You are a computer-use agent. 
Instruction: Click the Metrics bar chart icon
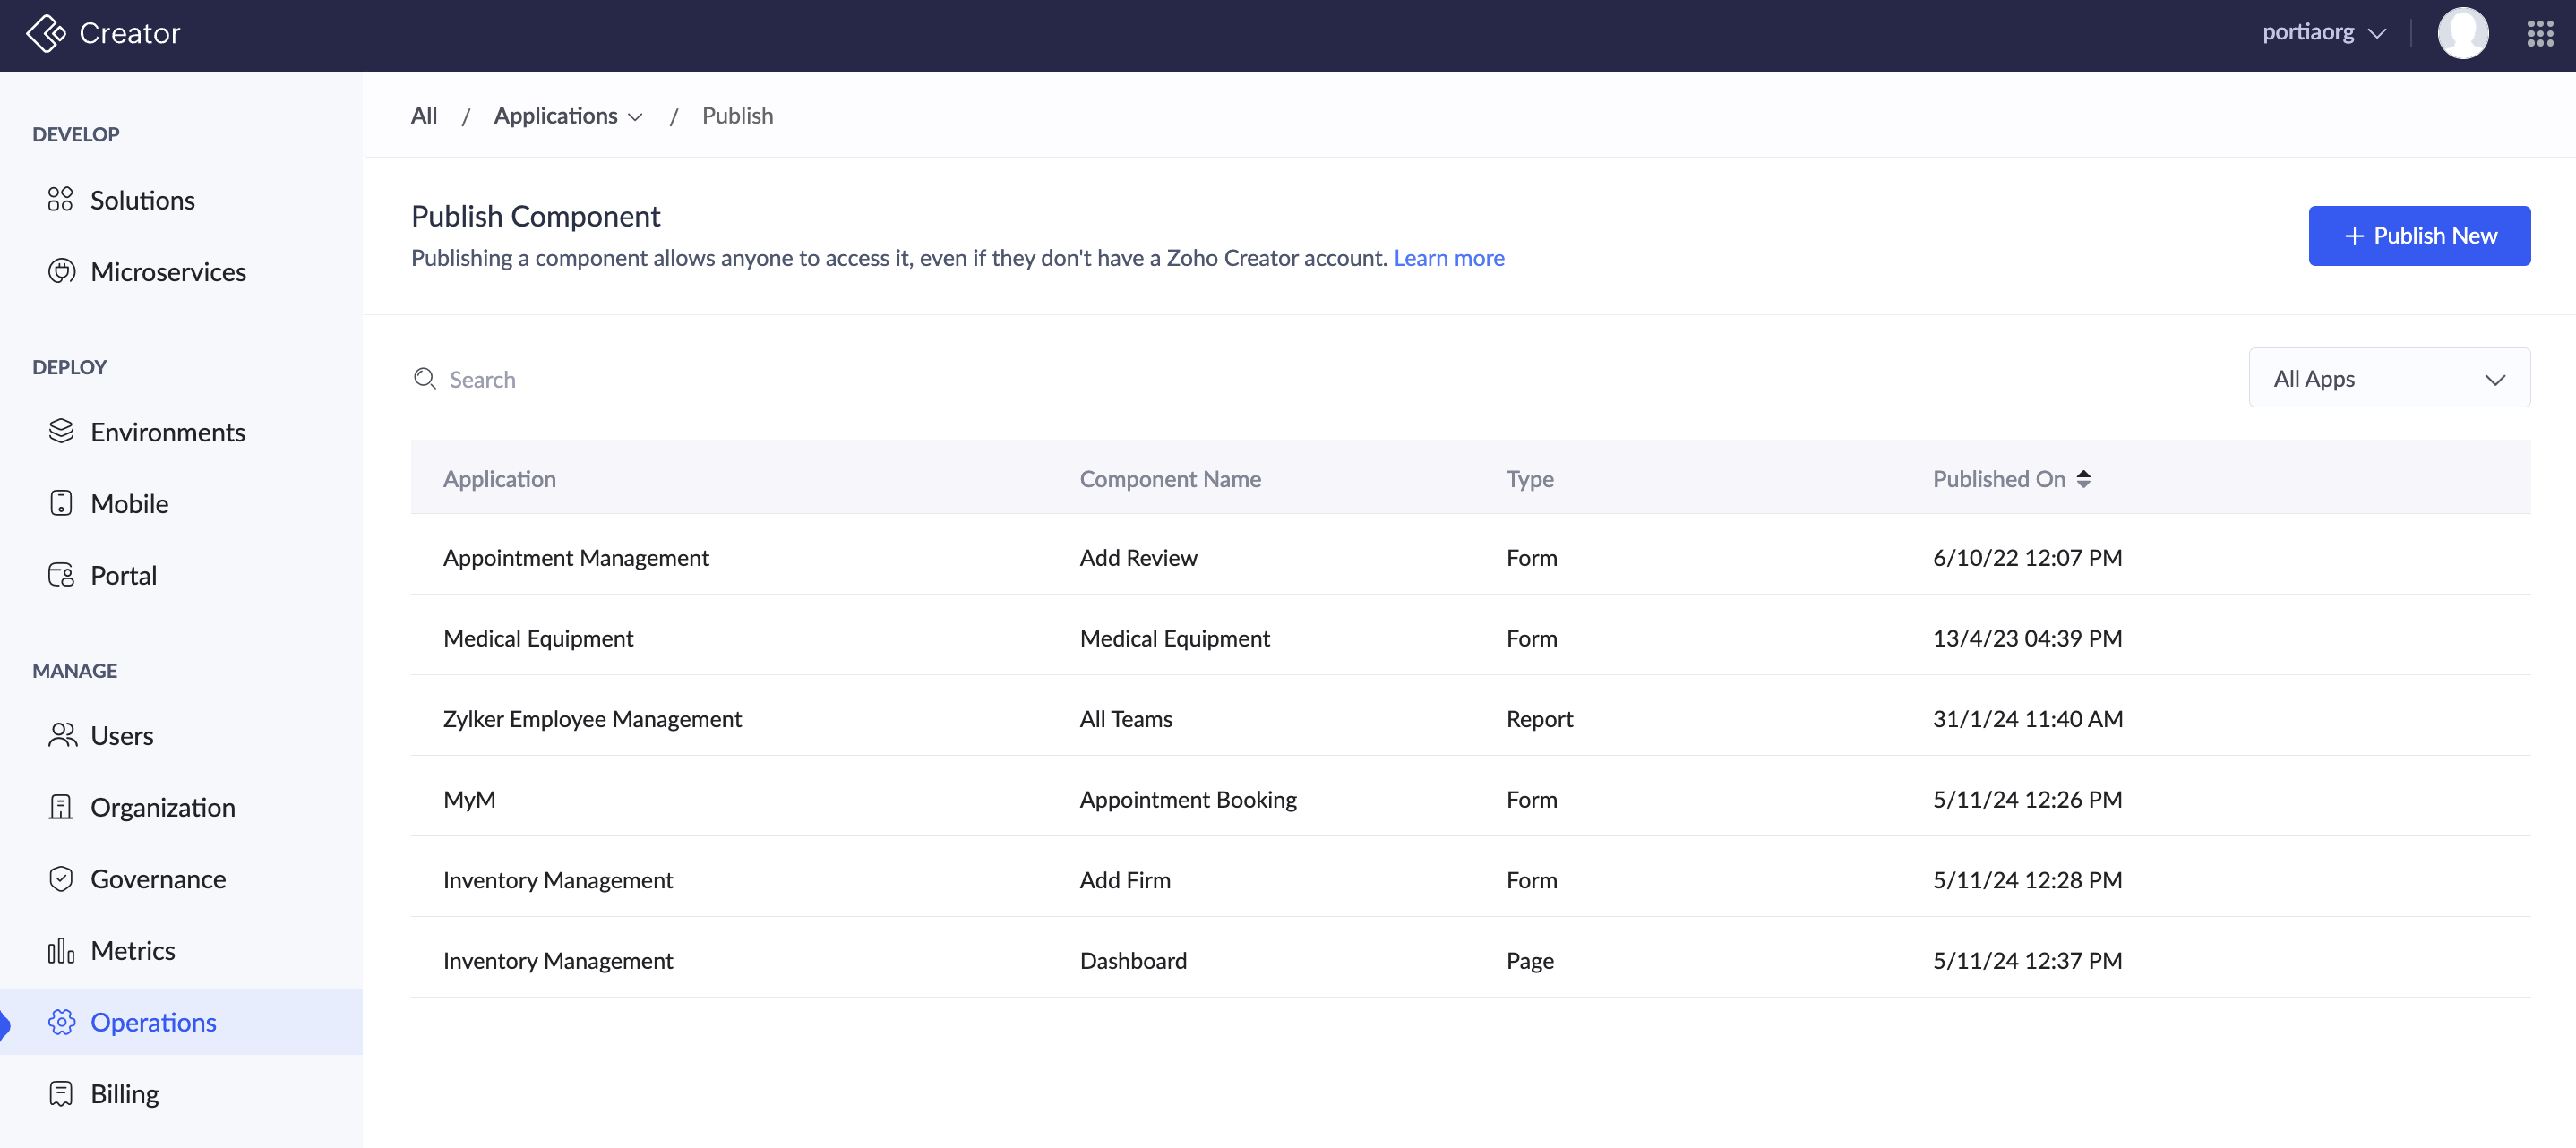(x=61, y=950)
